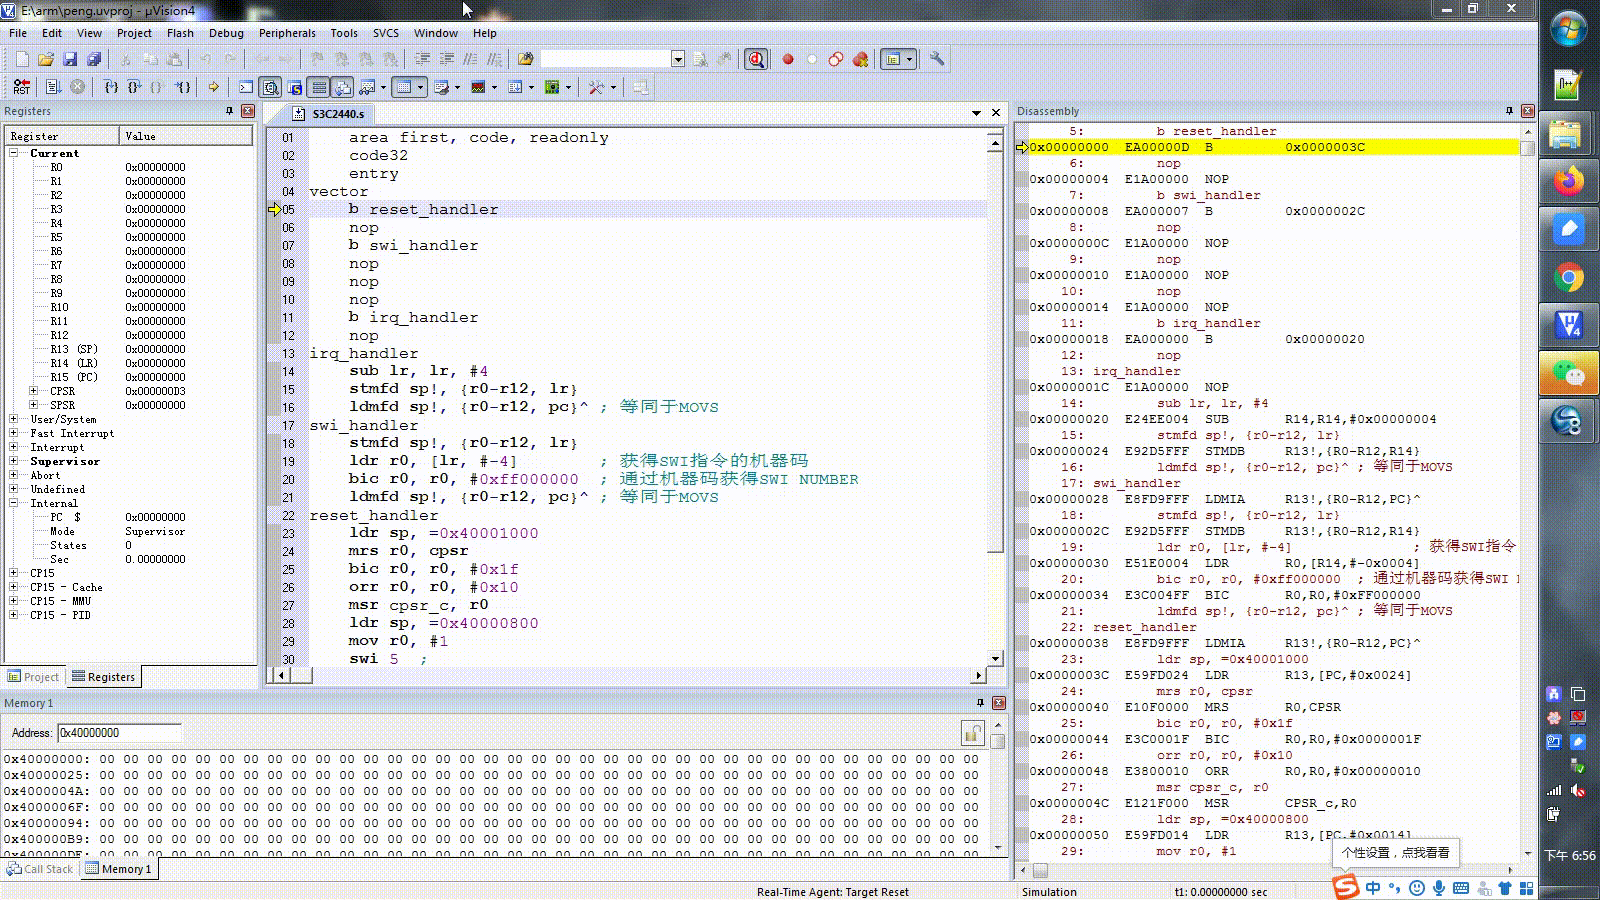Click the Kill all breakpoints icon
The image size is (1600, 900).
[x=860, y=59]
